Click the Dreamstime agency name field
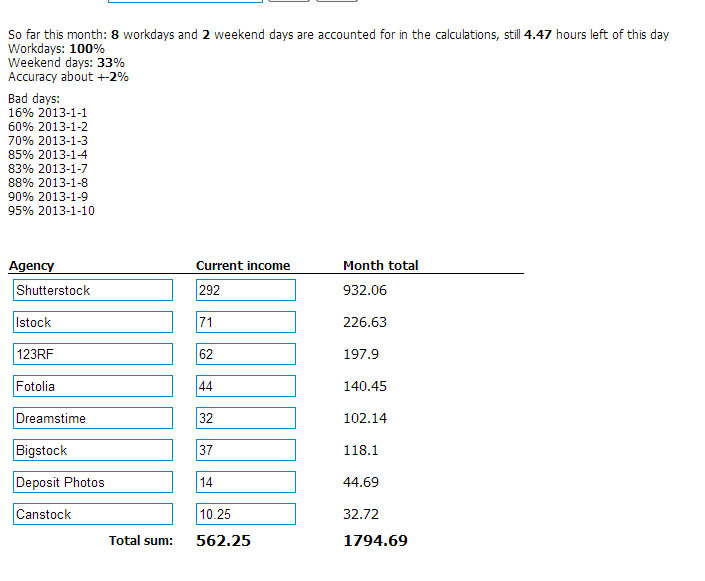Screen dimensions: 705x581 click(93, 418)
